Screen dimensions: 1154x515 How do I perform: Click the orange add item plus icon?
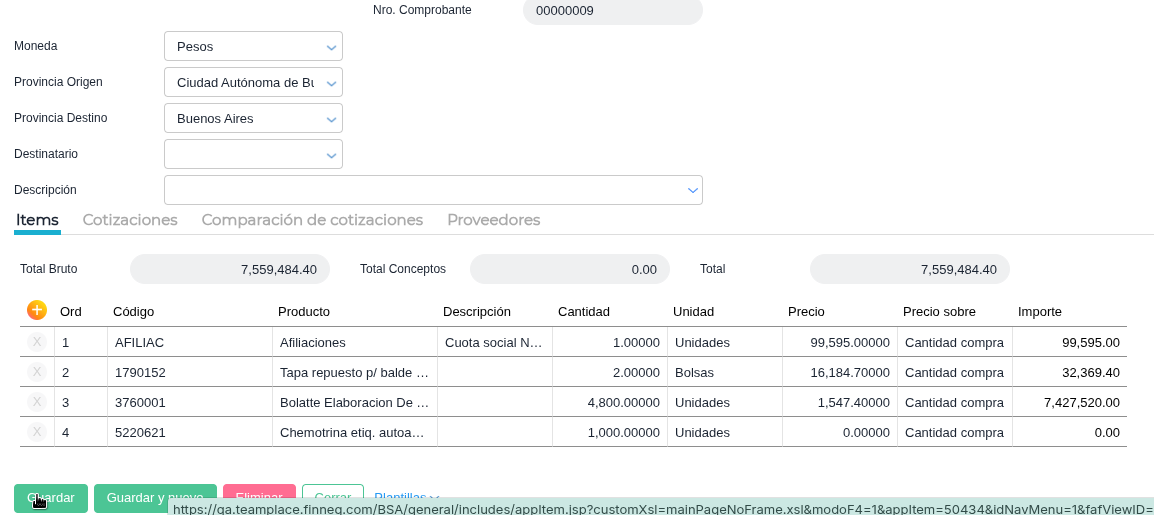pos(37,310)
